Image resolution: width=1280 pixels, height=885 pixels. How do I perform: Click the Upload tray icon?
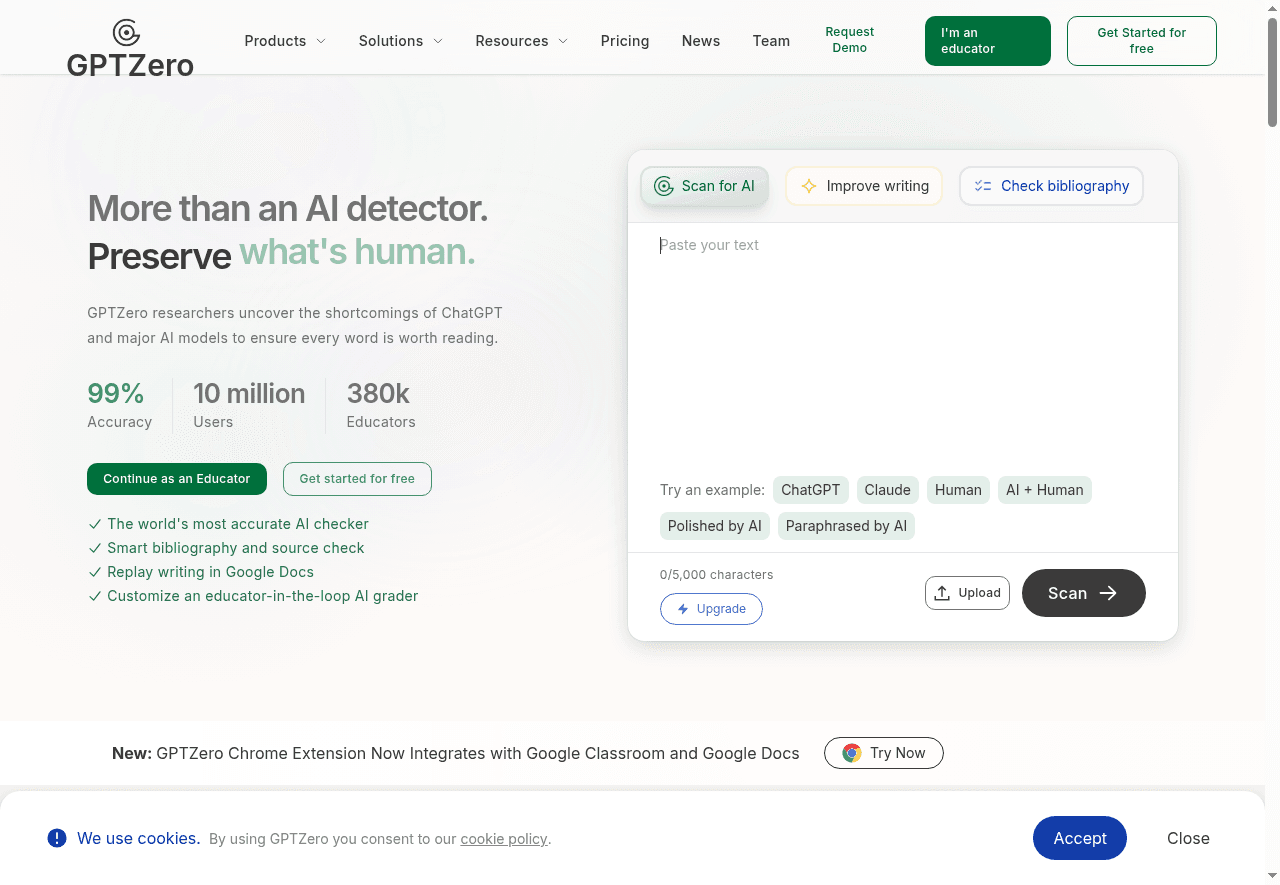click(942, 593)
